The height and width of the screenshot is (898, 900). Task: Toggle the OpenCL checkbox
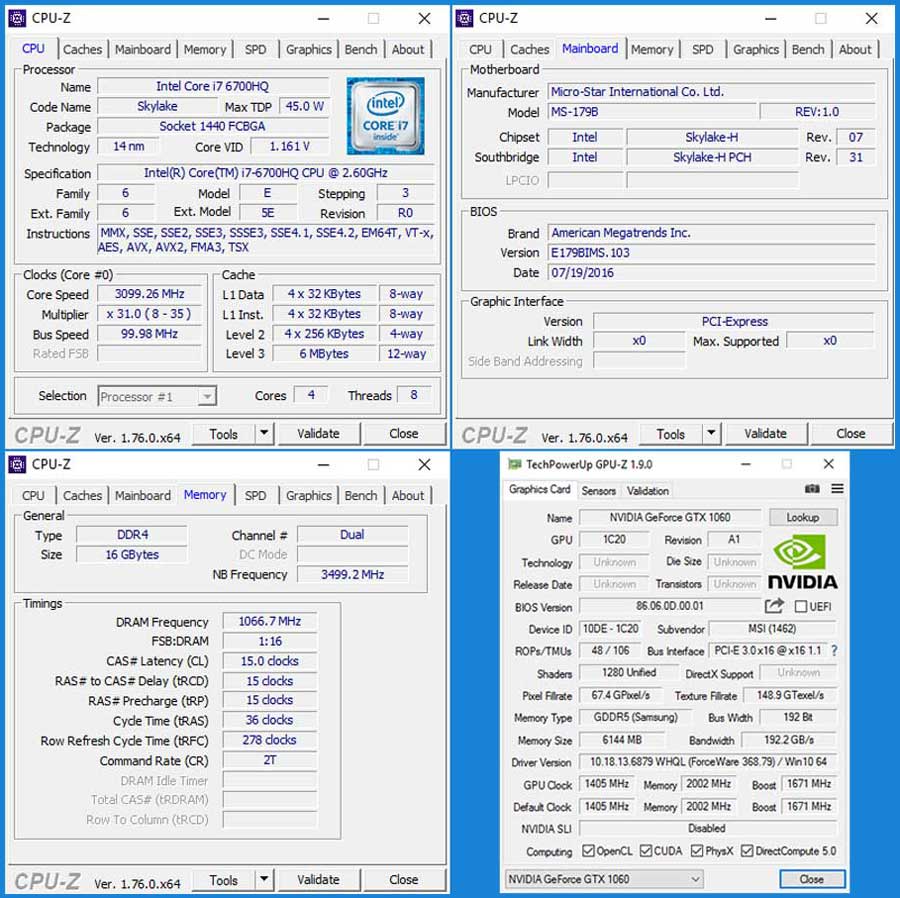588,850
